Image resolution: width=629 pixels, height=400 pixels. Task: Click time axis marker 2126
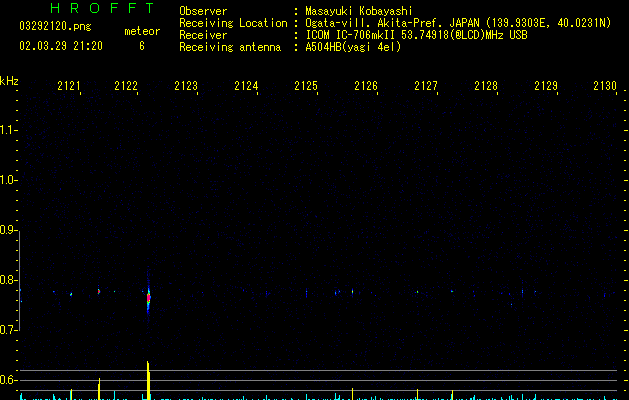[x=366, y=86]
